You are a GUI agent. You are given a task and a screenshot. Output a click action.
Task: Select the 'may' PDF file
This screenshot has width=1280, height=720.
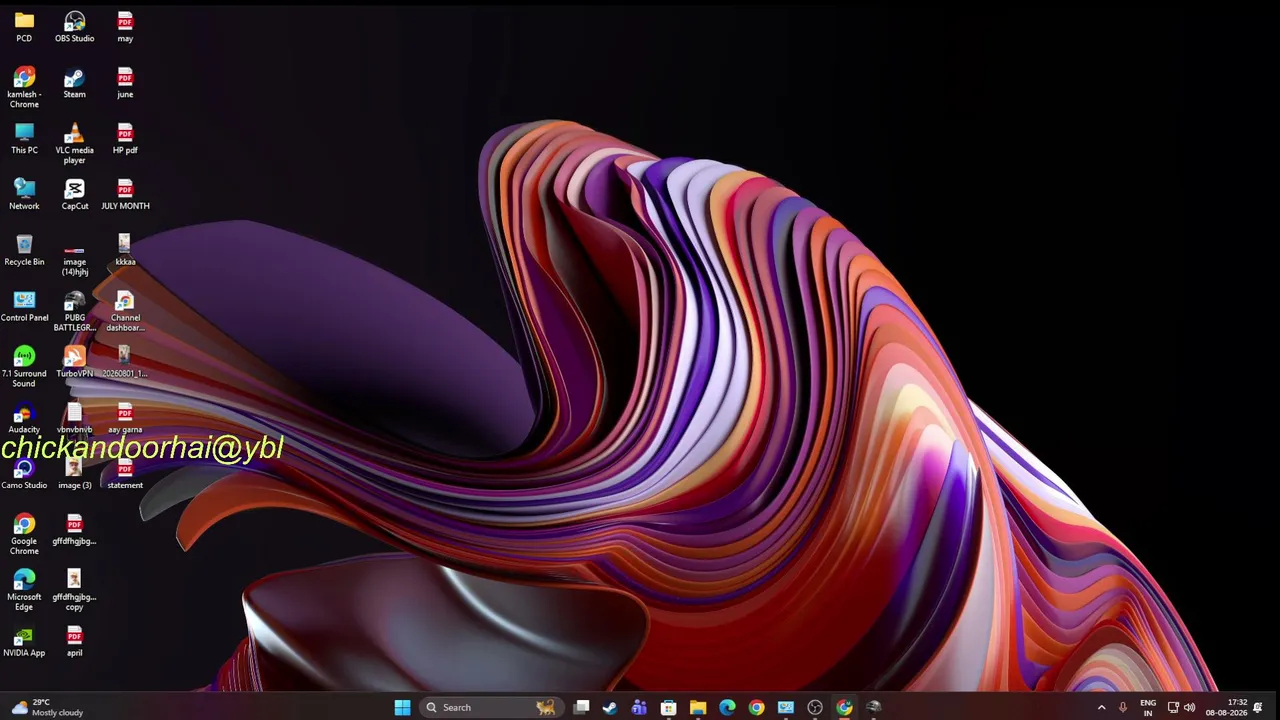pyautogui.click(x=125, y=27)
